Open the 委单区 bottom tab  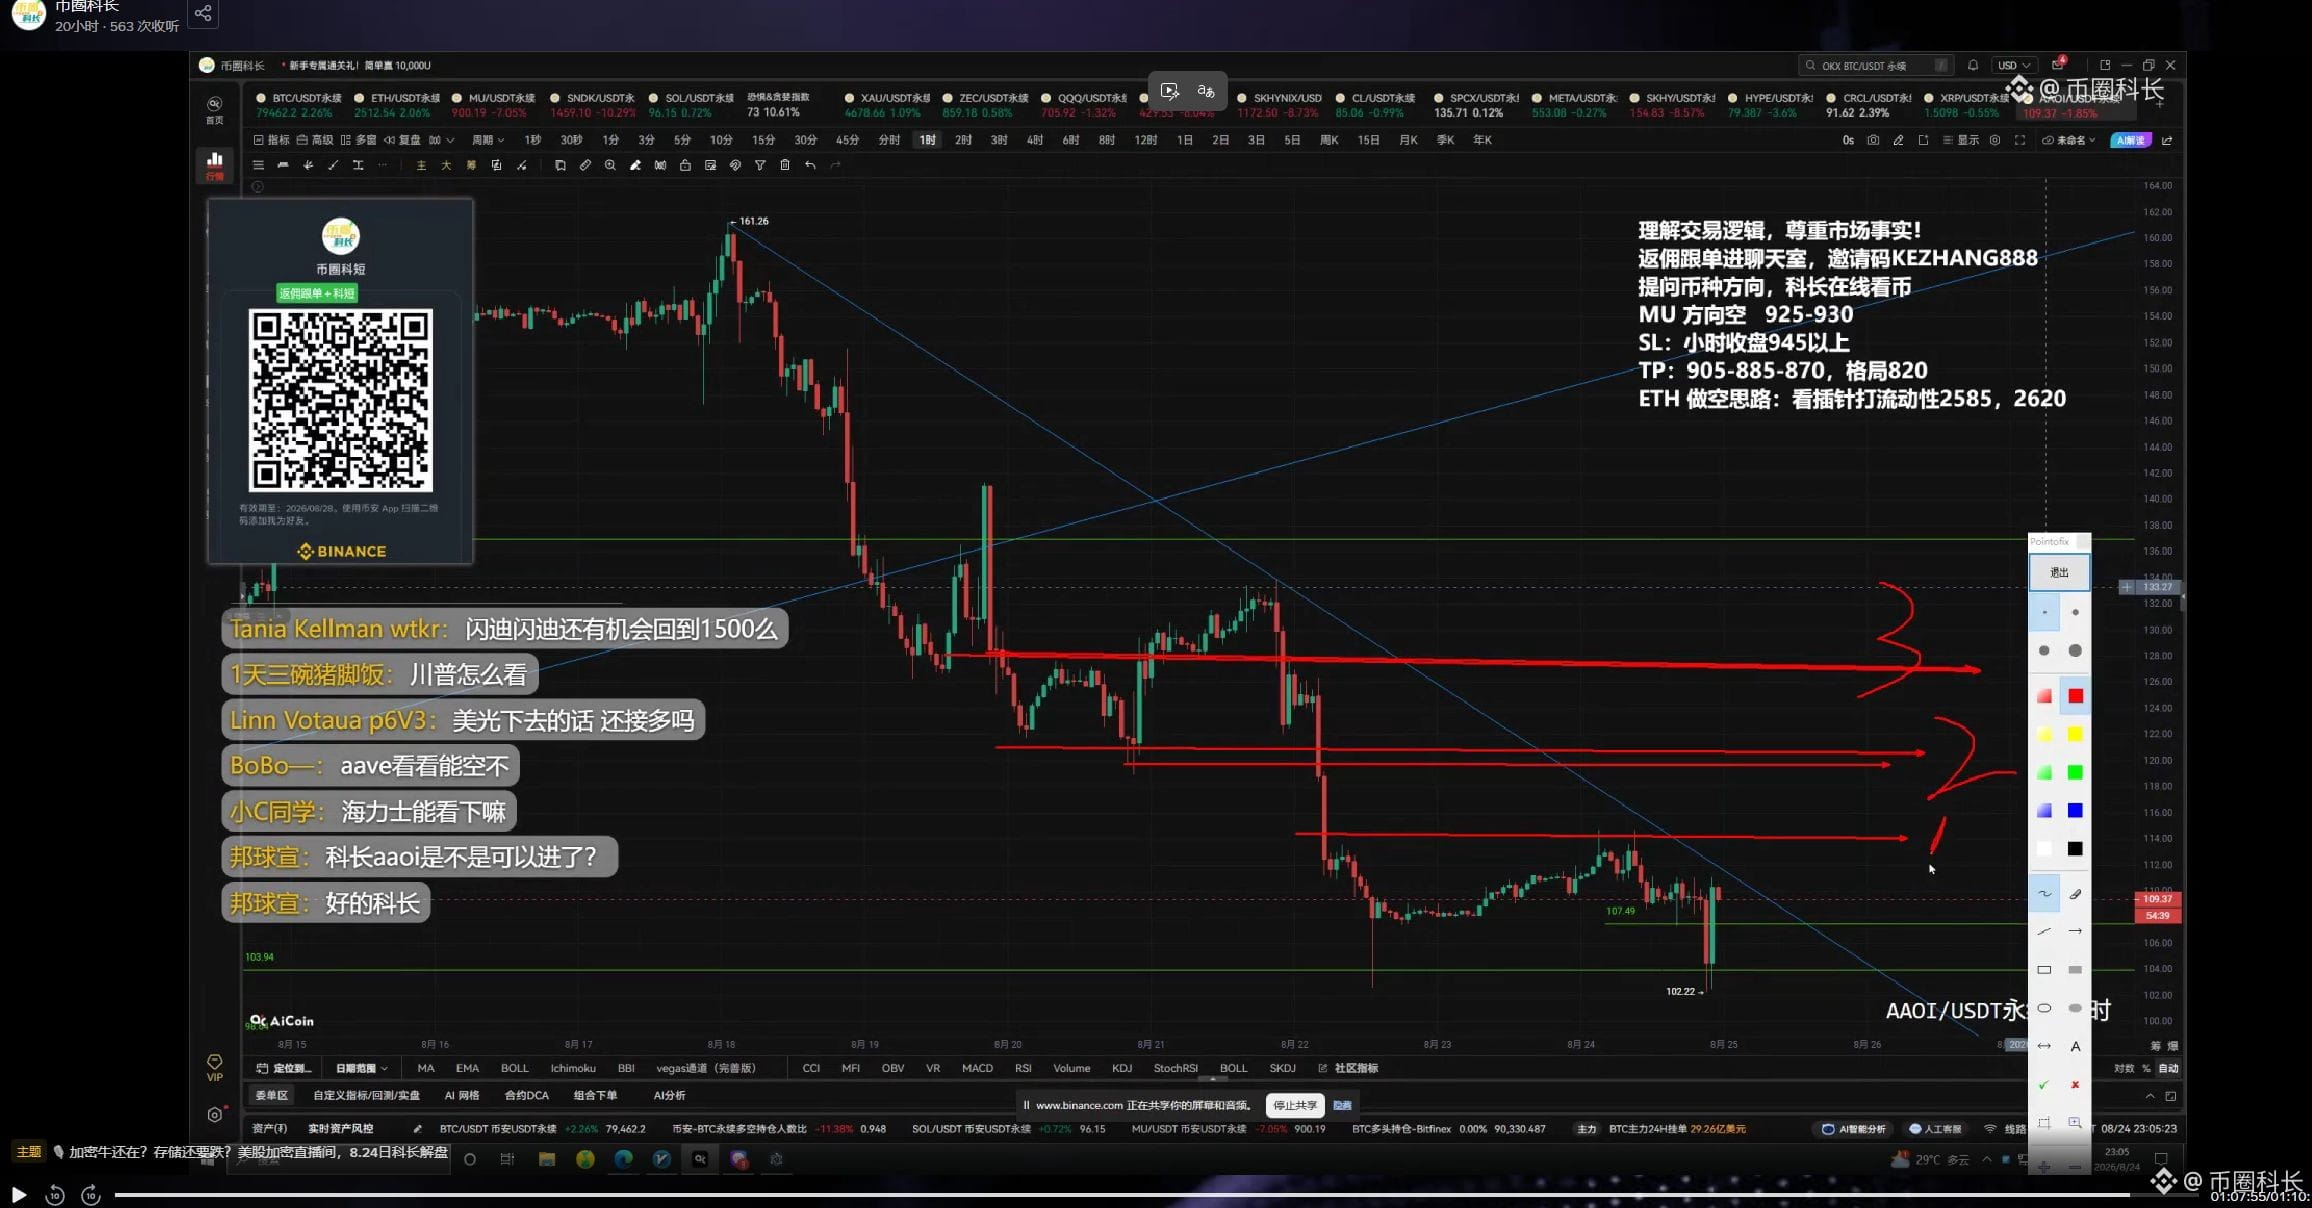[x=271, y=1096]
